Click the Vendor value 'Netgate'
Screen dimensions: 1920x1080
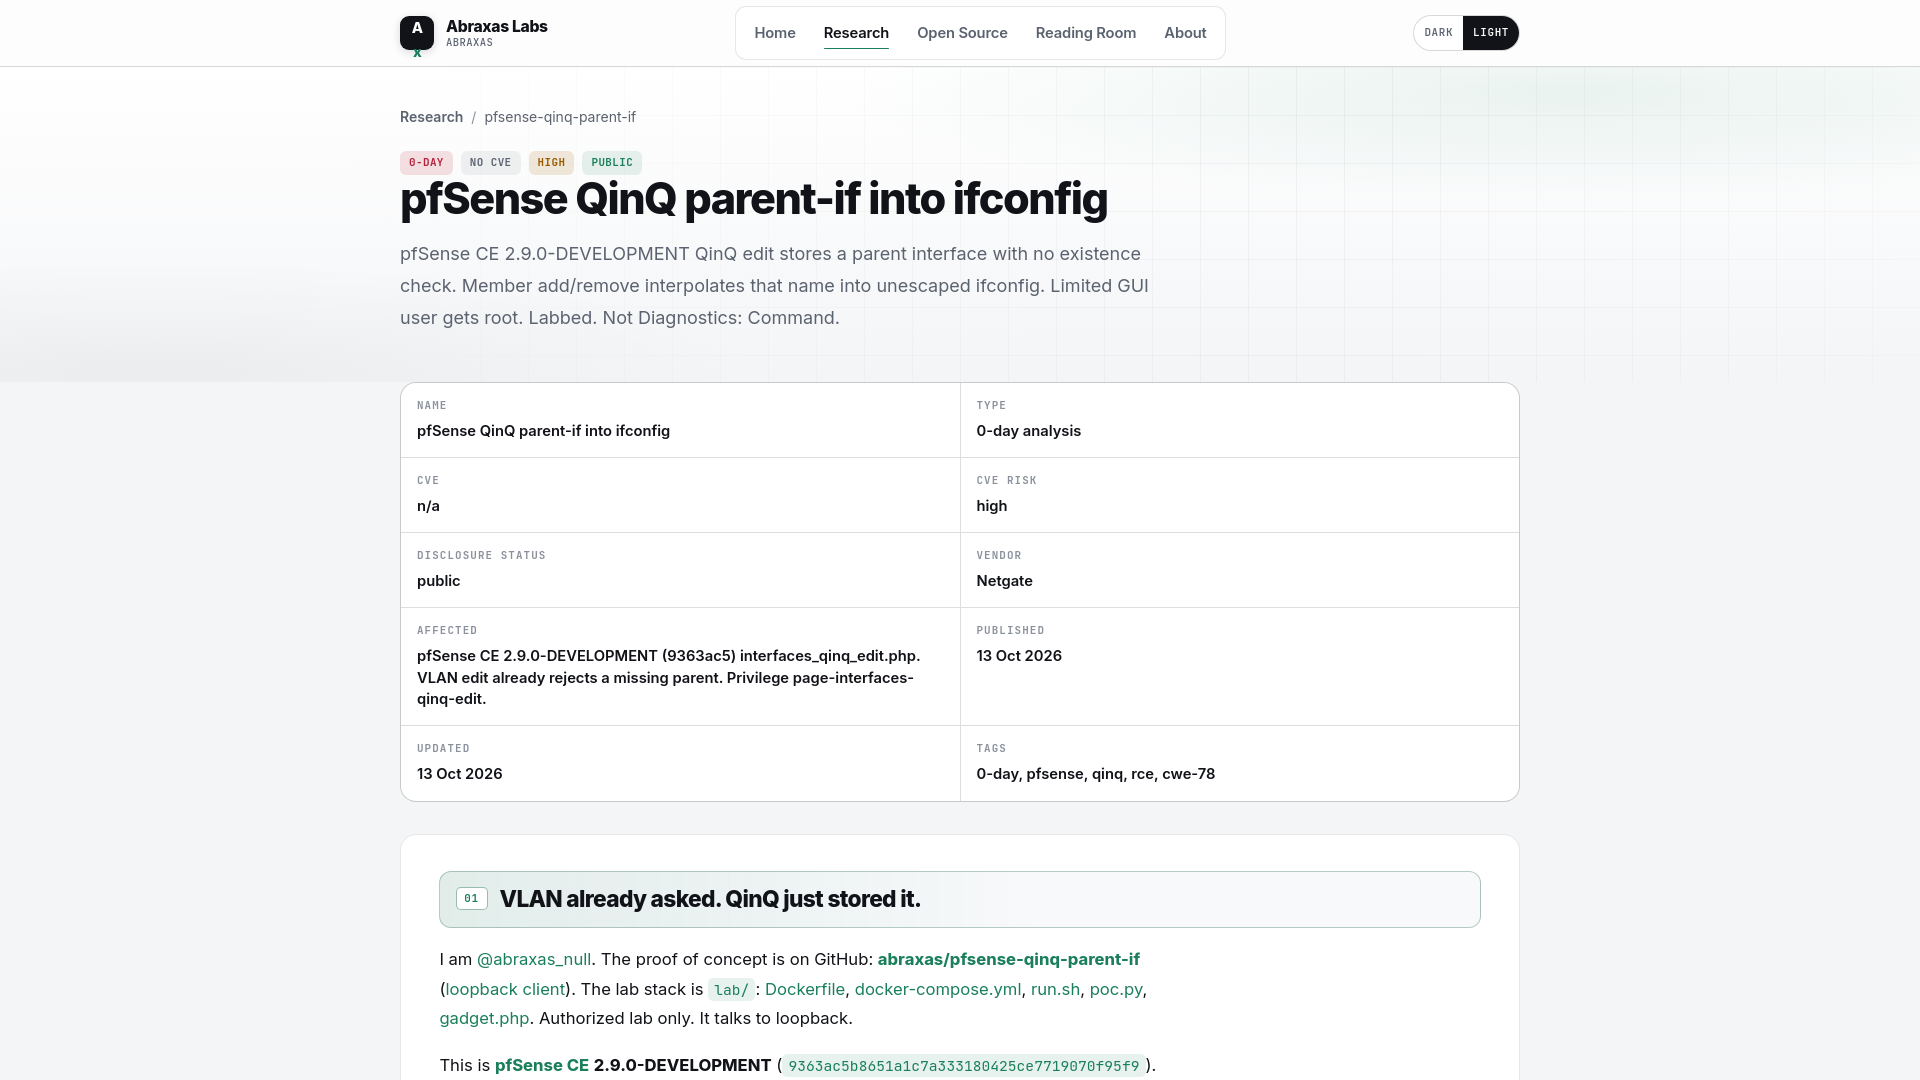pyautogui.click(x=1004, y=581)
